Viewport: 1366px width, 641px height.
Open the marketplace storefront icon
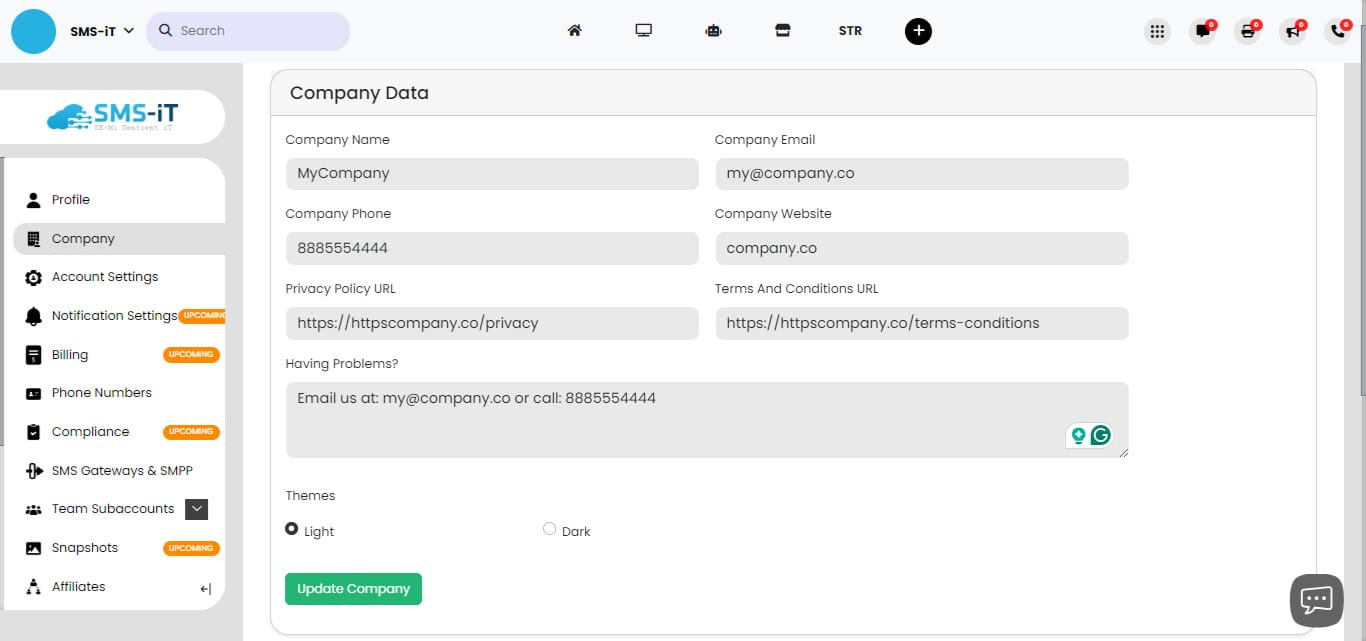tap(783, 30)
